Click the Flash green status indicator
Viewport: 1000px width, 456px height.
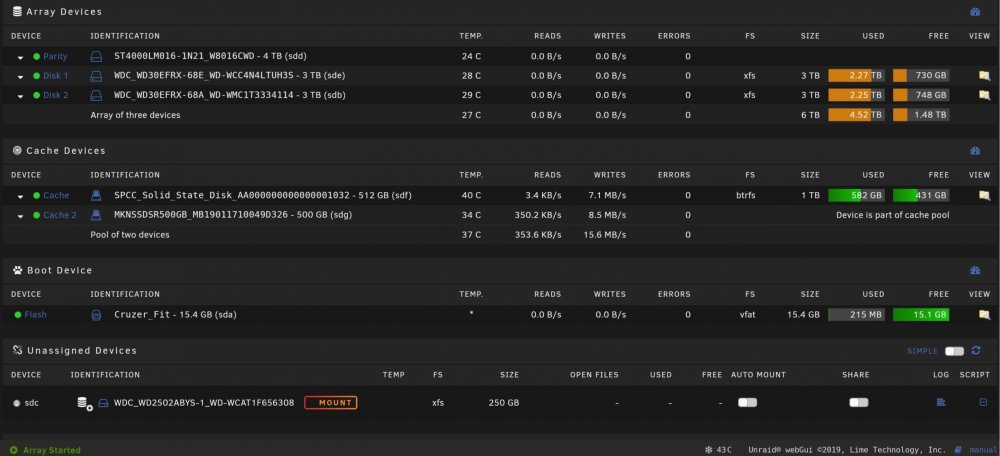(x=18, y=315)
